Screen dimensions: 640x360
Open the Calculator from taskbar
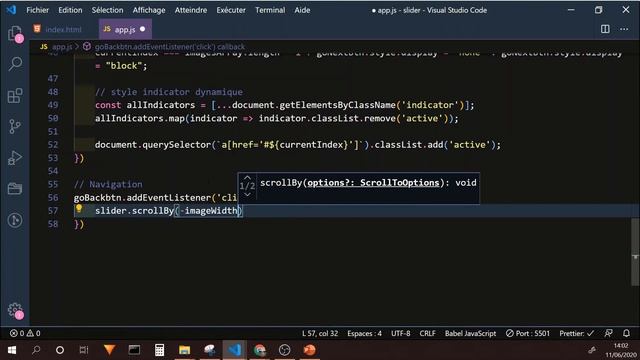(x=159, y=350)
